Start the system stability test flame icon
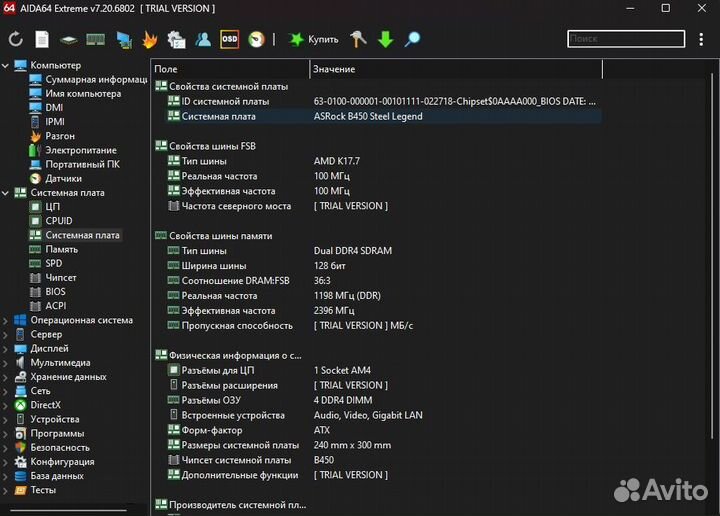The width and height of the screenshot is (720, 516). (150, 39)
